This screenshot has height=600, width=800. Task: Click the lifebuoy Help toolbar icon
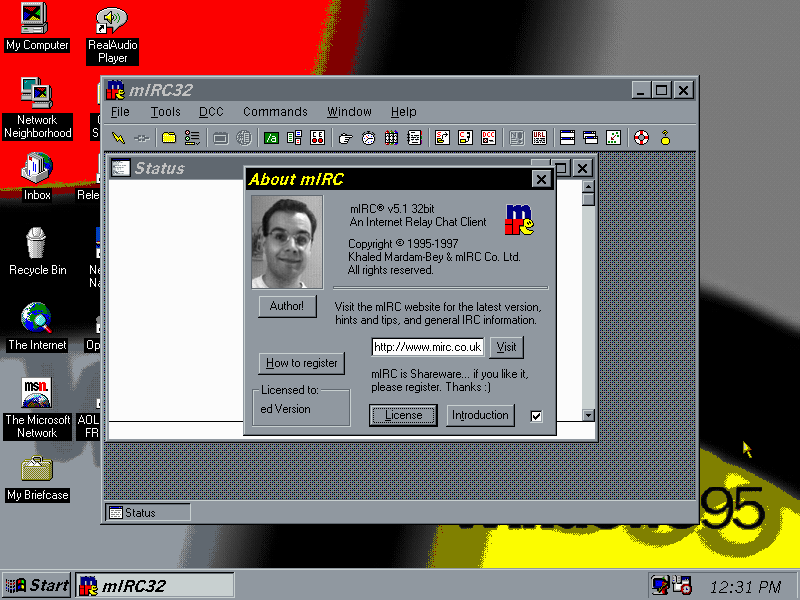[641, 138]
